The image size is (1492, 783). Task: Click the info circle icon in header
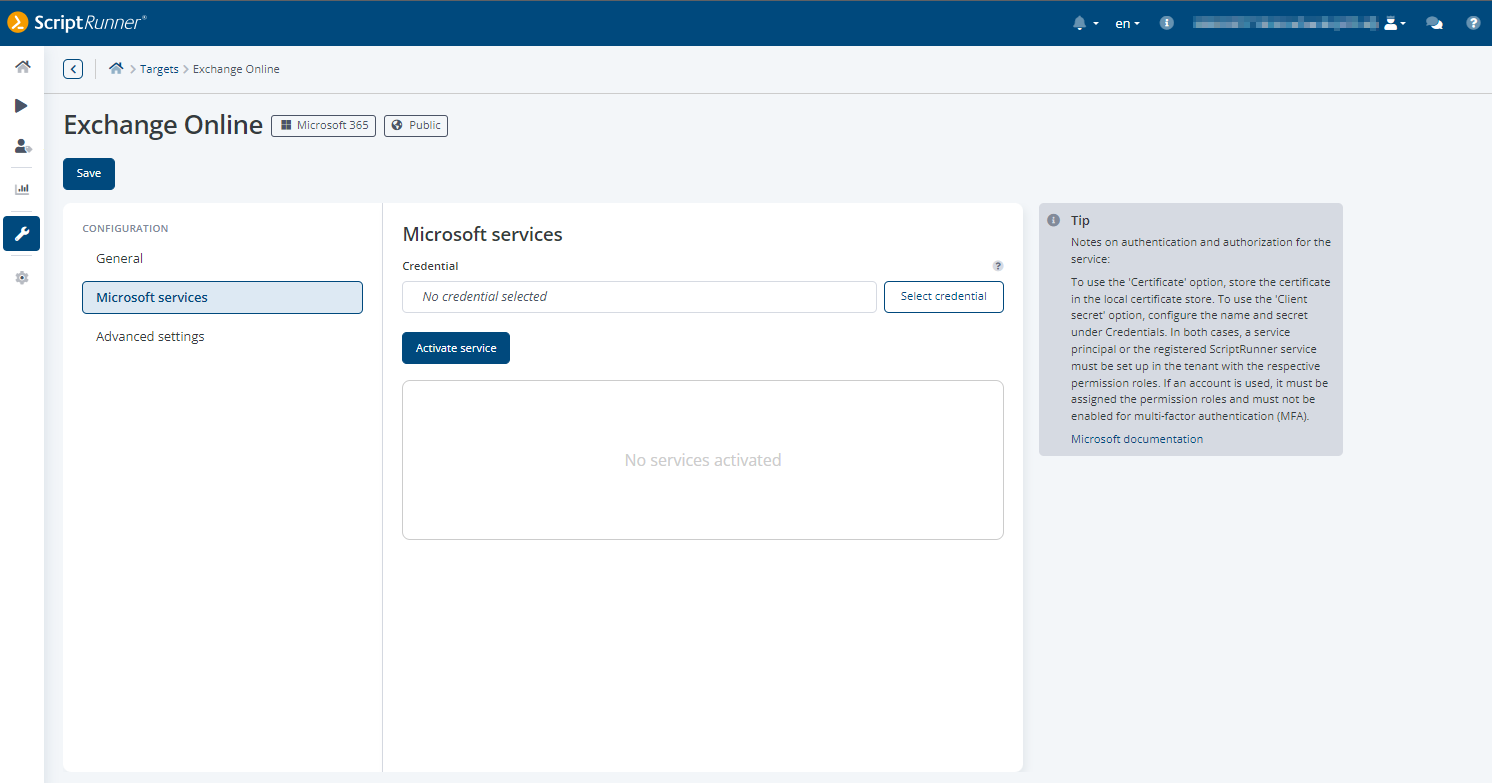pyautogui.click(x=1166, y=23)
